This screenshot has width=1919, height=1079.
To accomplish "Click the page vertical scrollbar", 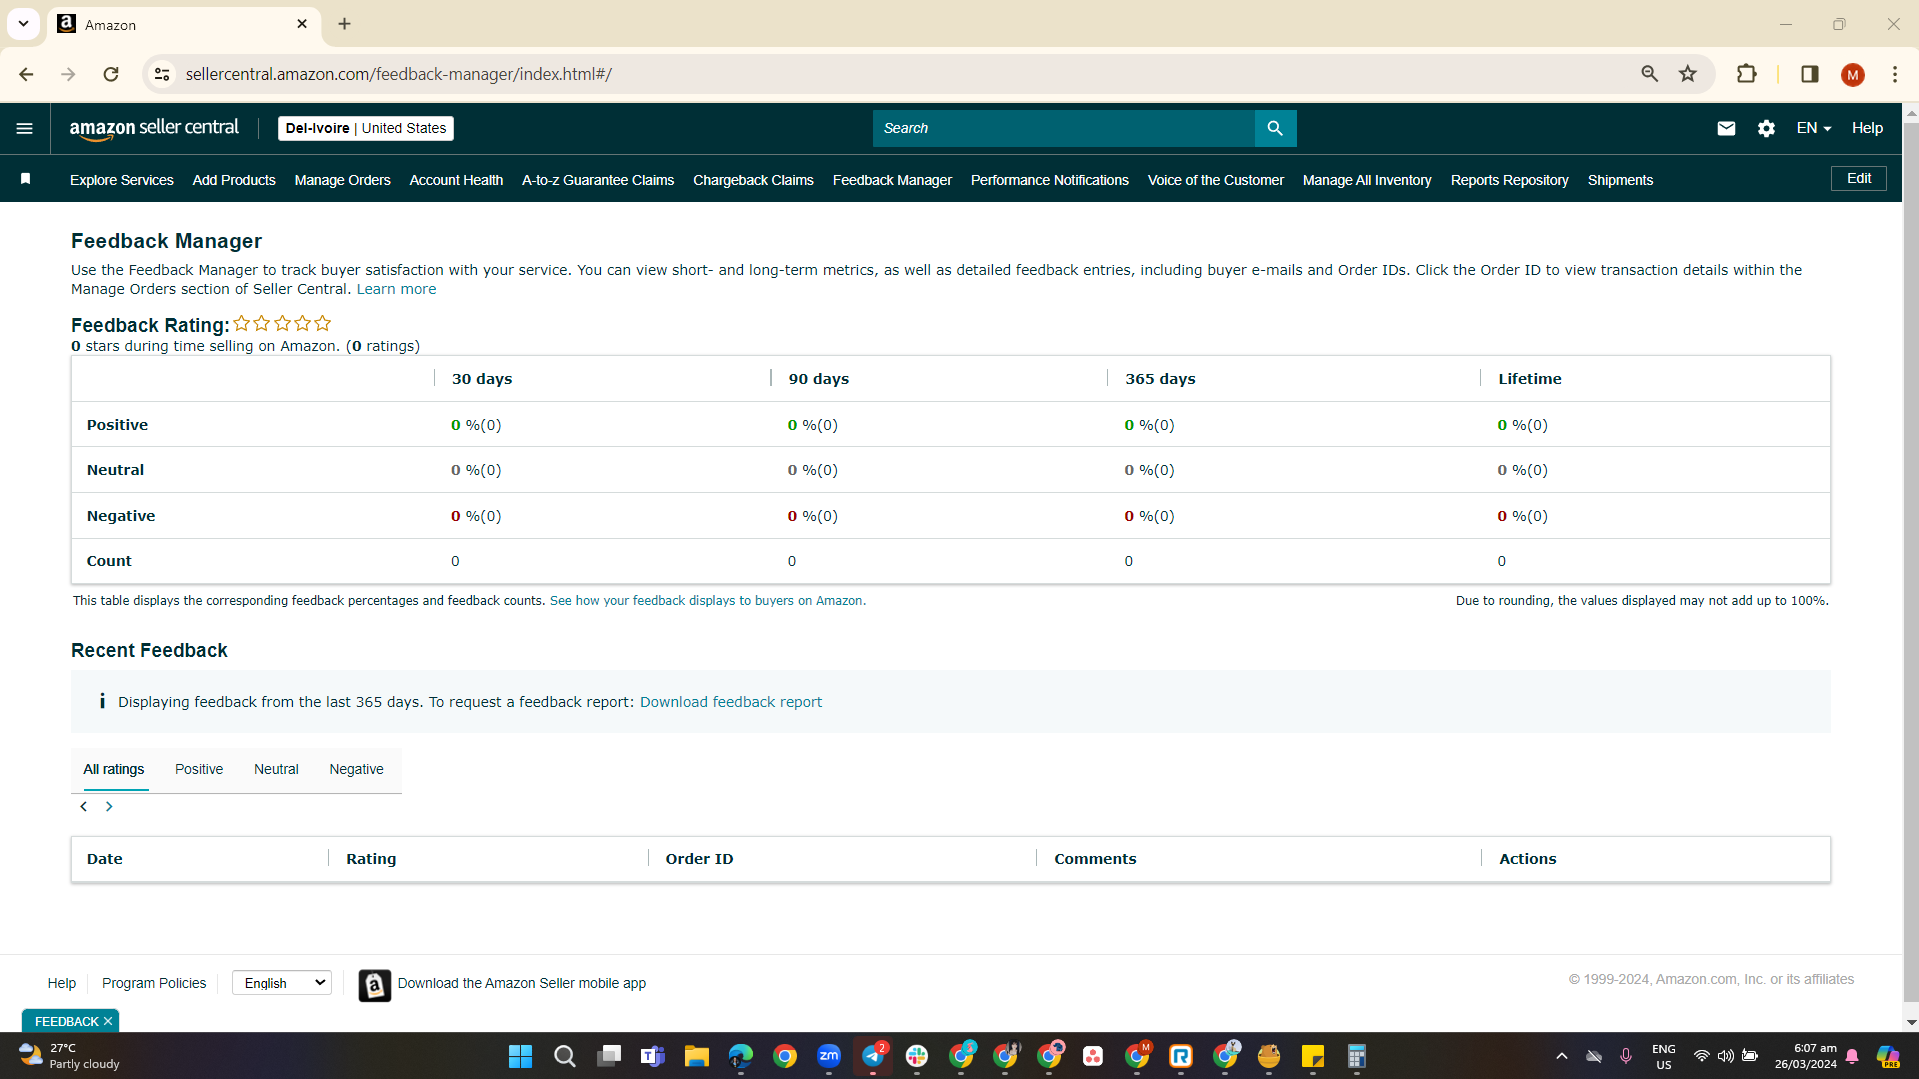I will pos(1911,560).
